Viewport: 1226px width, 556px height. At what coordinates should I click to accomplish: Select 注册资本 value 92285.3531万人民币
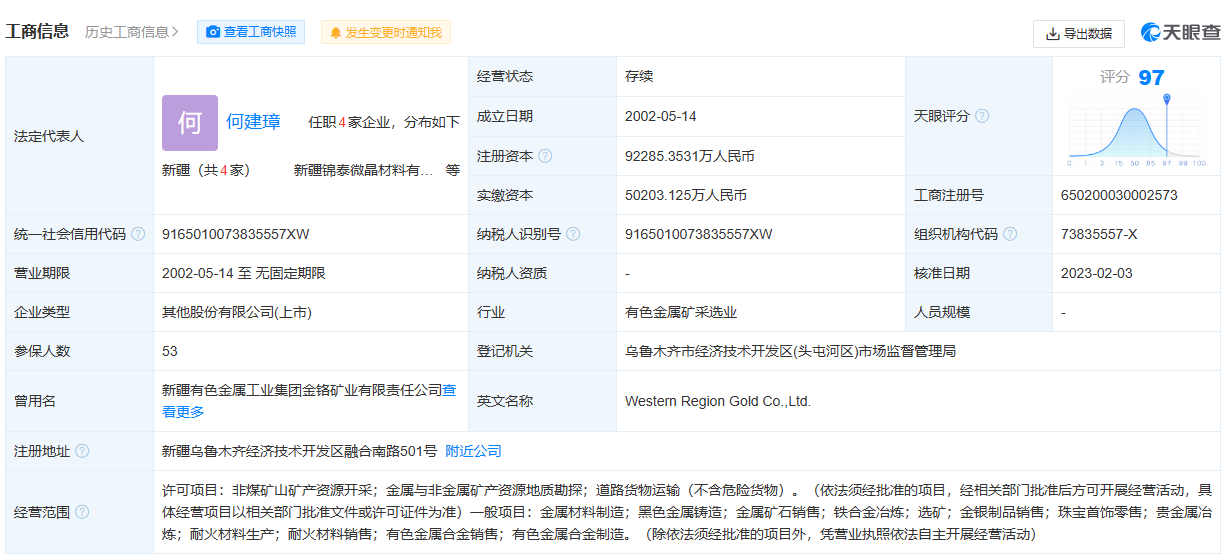690,156
